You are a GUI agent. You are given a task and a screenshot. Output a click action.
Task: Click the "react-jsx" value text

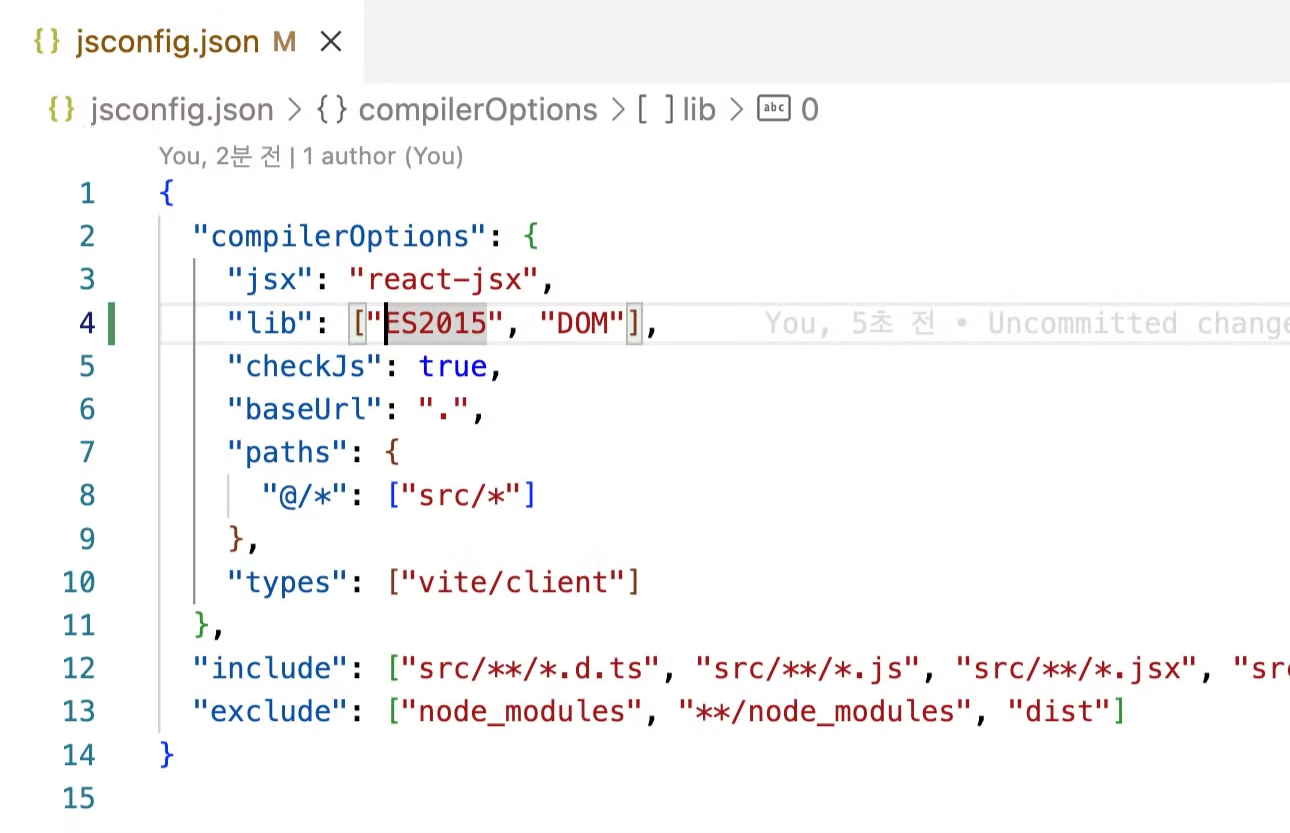click(x=444, y=279)
